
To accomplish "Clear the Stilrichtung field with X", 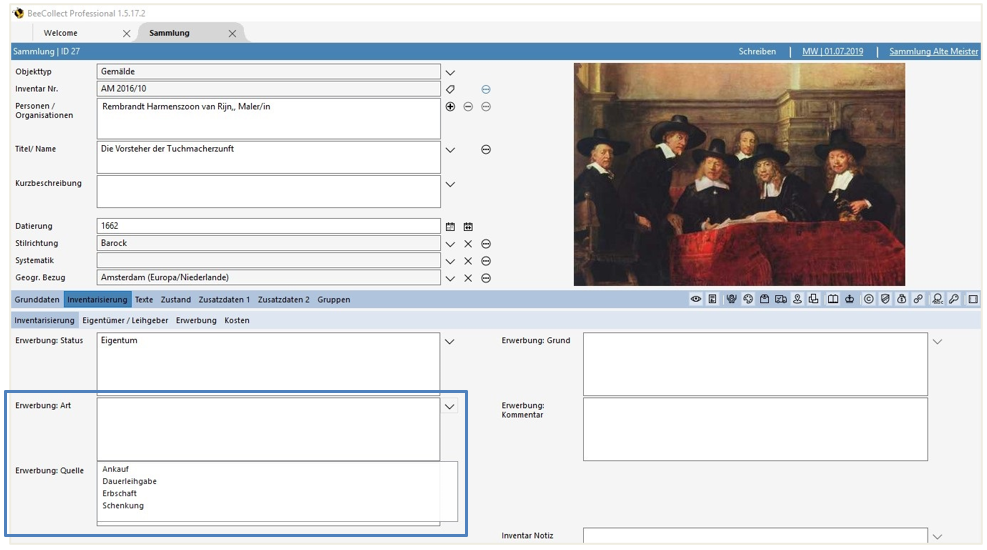I will tap(467, 244).
